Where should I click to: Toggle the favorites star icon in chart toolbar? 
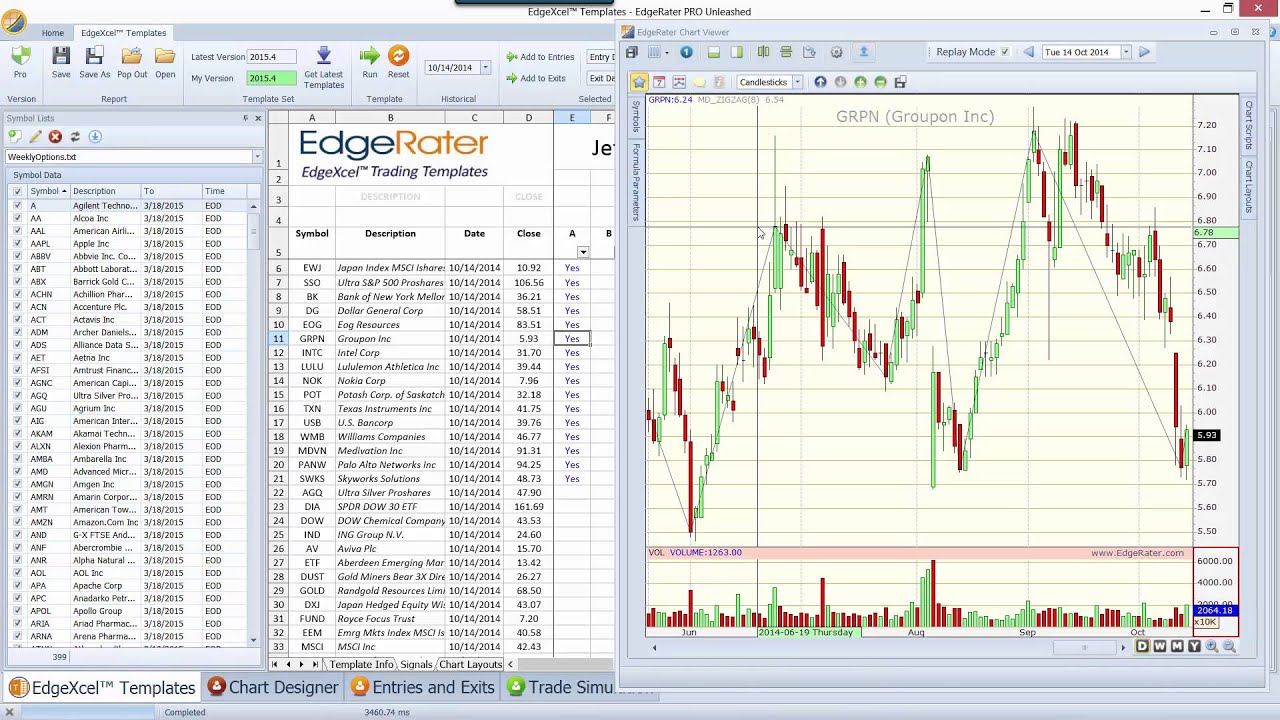[x=639, y=82]
